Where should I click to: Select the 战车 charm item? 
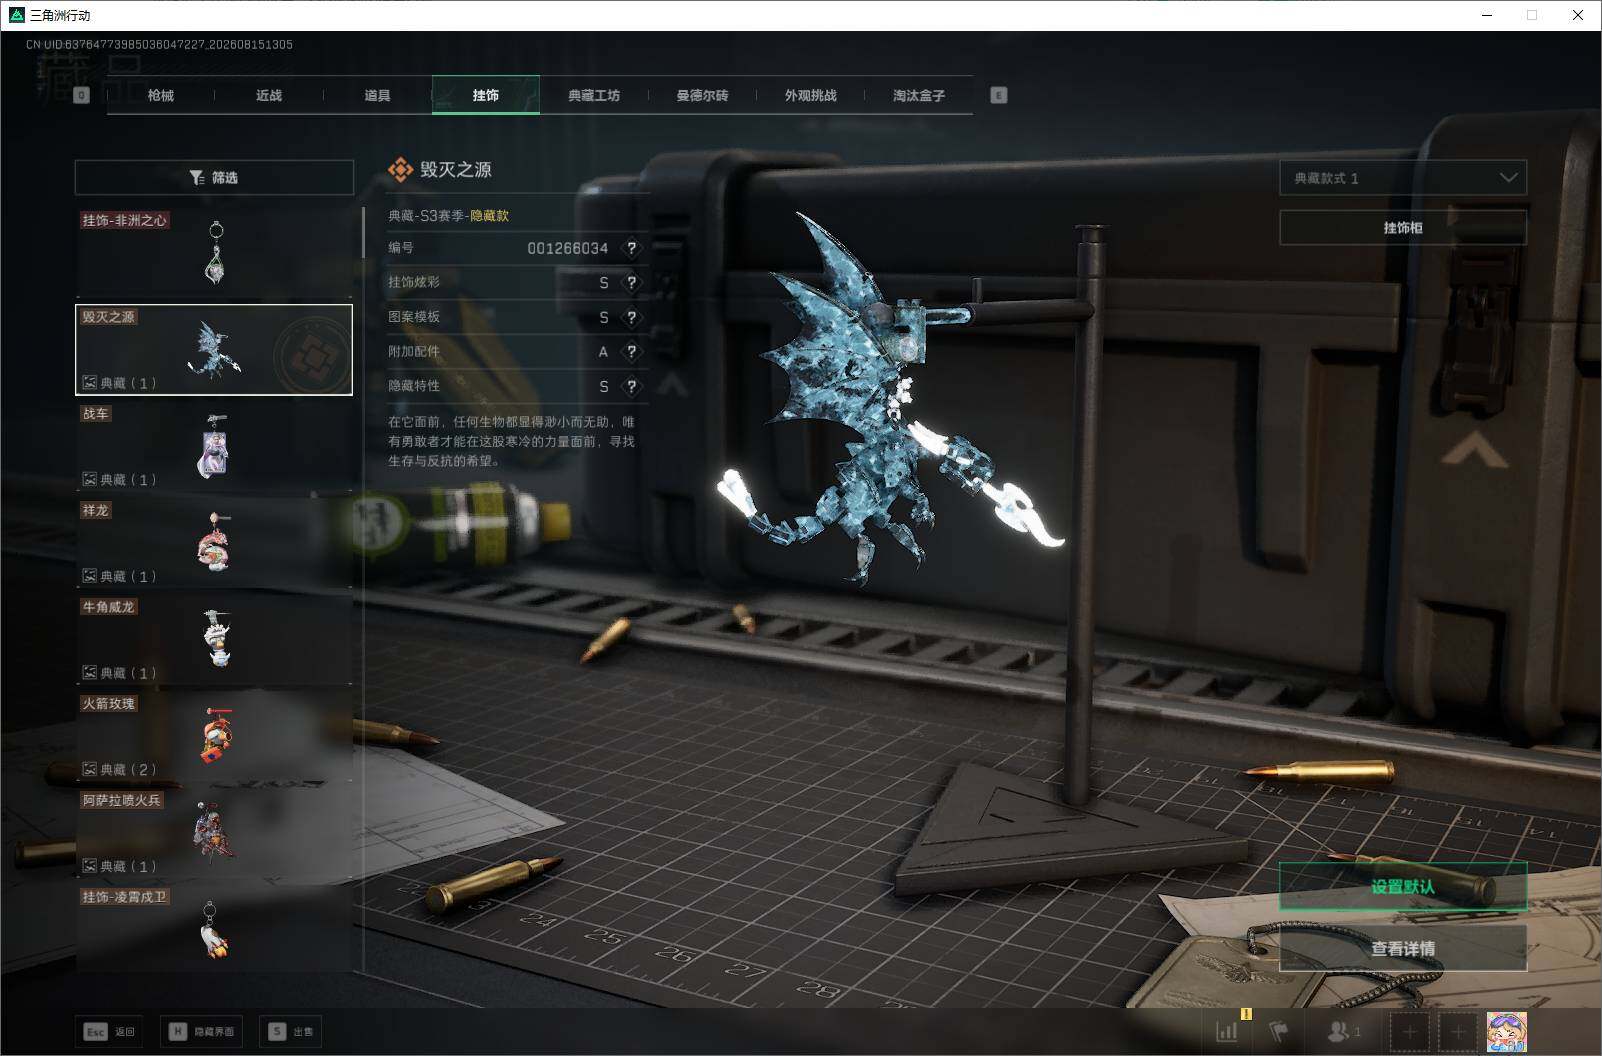click(x=214, y=446)
